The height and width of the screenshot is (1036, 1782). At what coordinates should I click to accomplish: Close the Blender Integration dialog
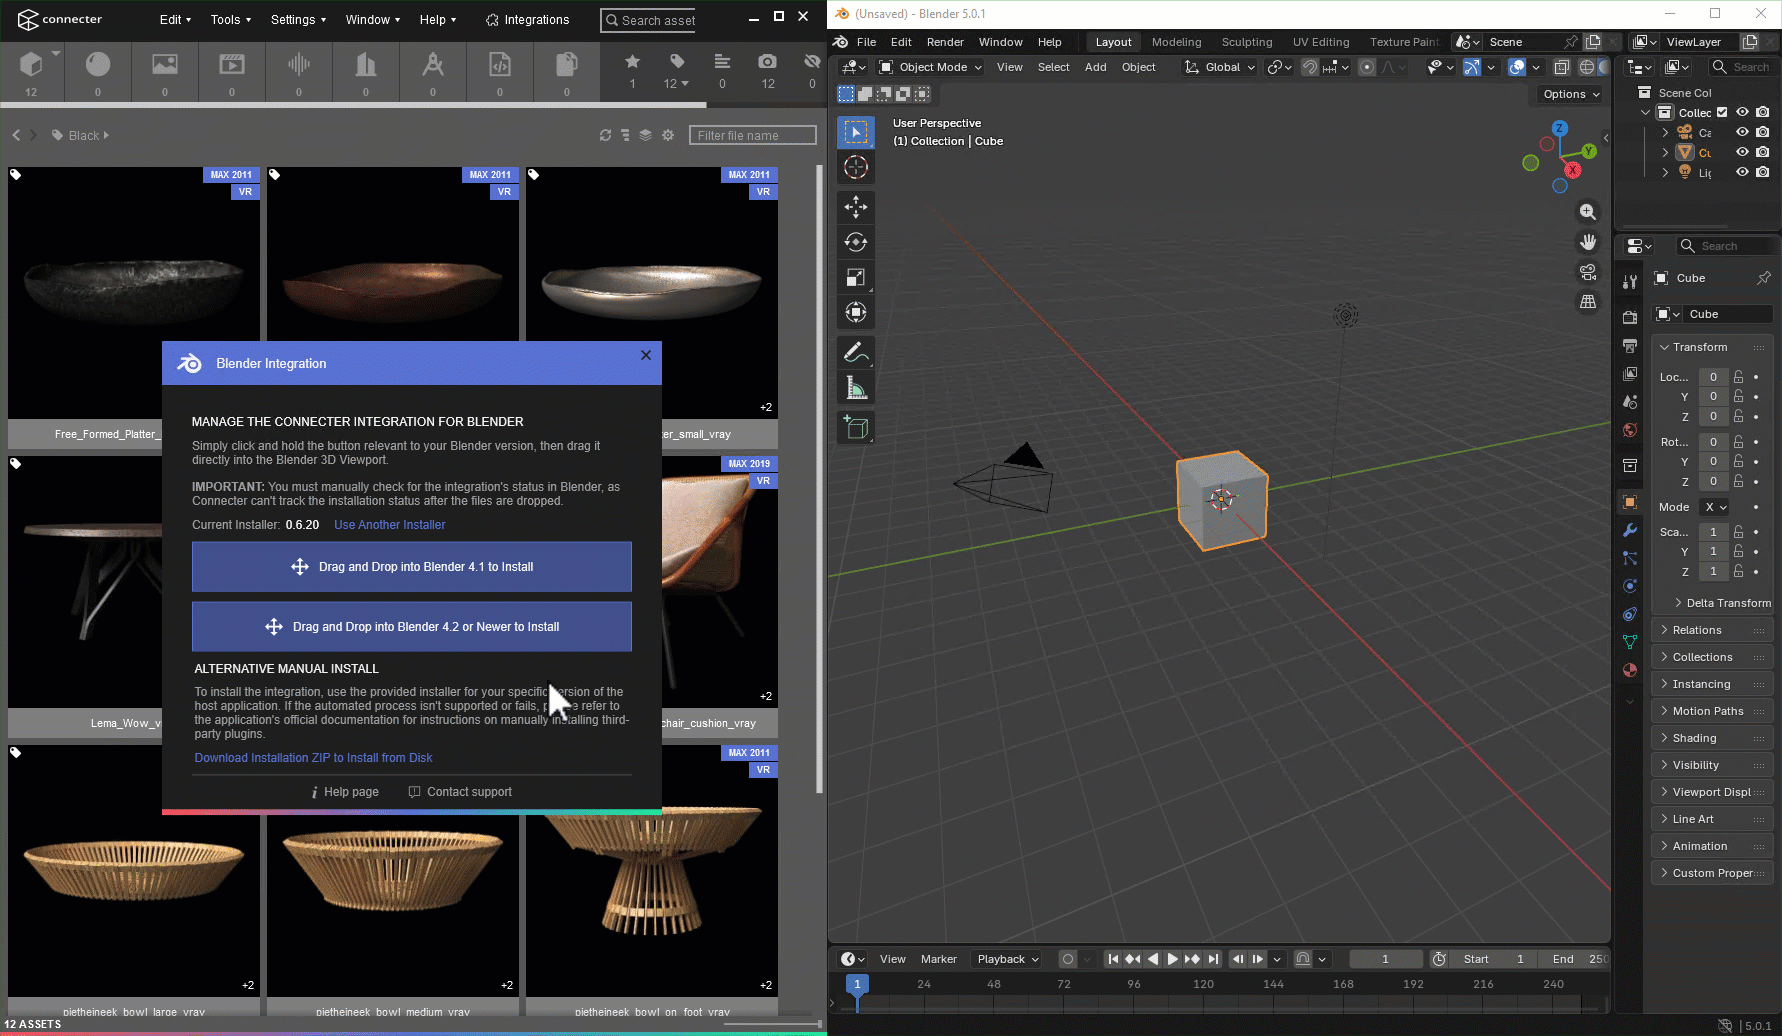[x=646, y=355]
